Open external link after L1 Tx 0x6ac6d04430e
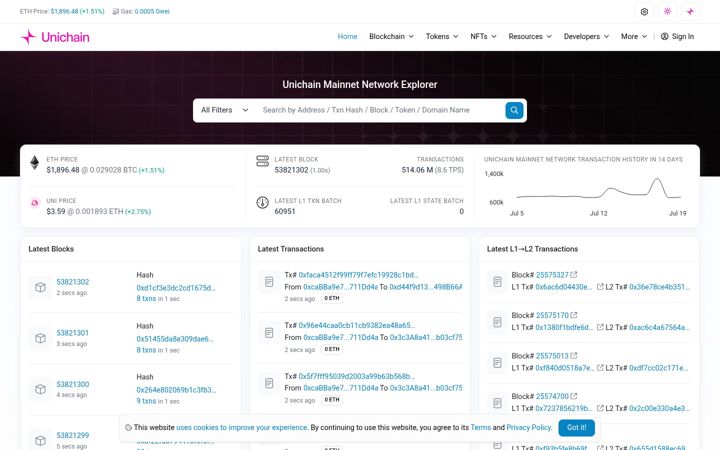The width and height of the screenshot is (720, 450). click(600, 287)
